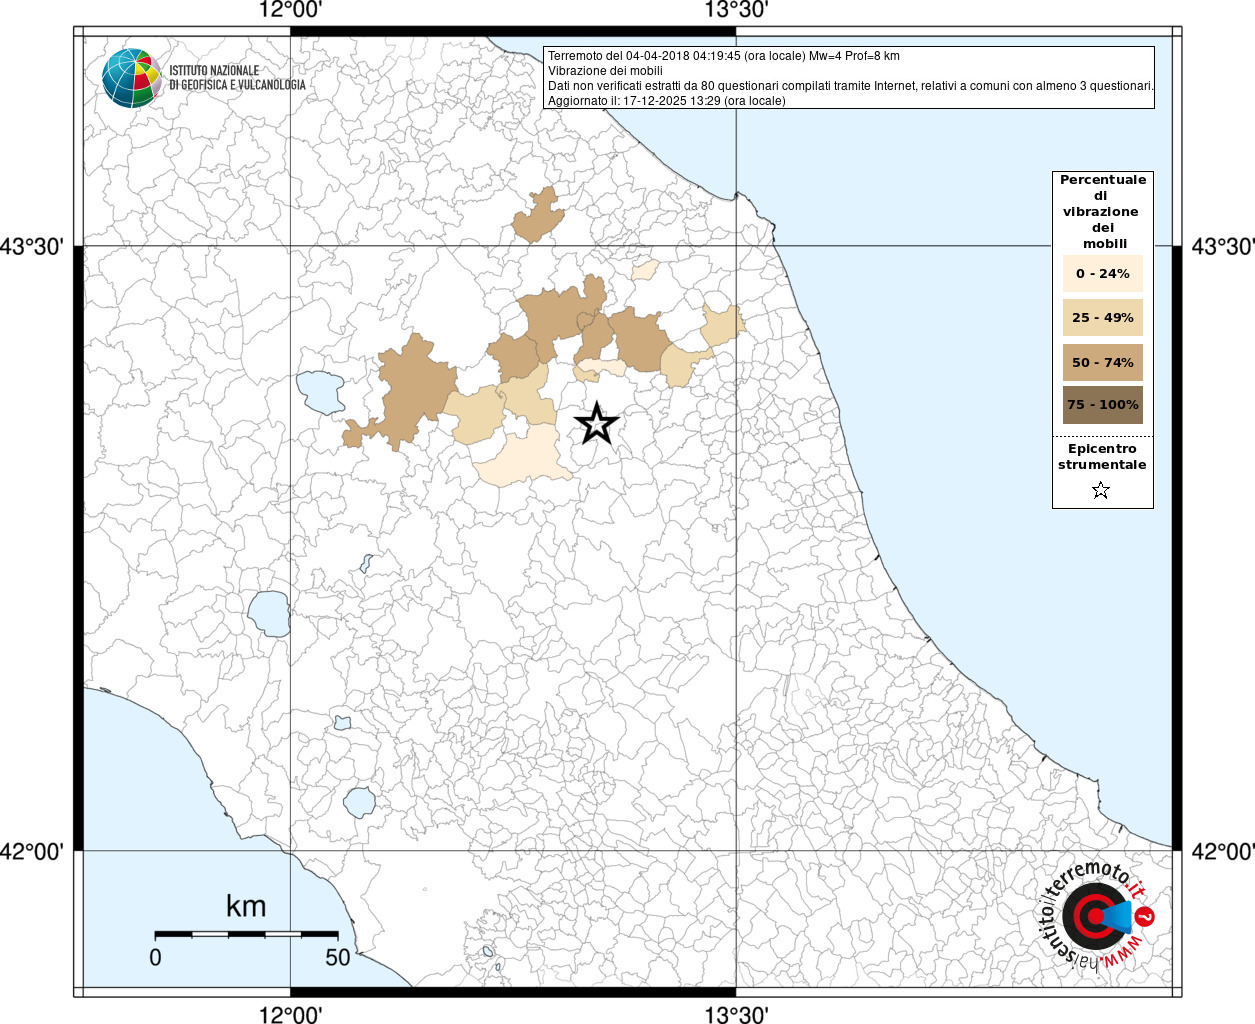Viewport: 1255px width, 1024px height.
Task: Click the 'Vibrazione dei mobili' subtitle line
Action: tap(605, 71)
